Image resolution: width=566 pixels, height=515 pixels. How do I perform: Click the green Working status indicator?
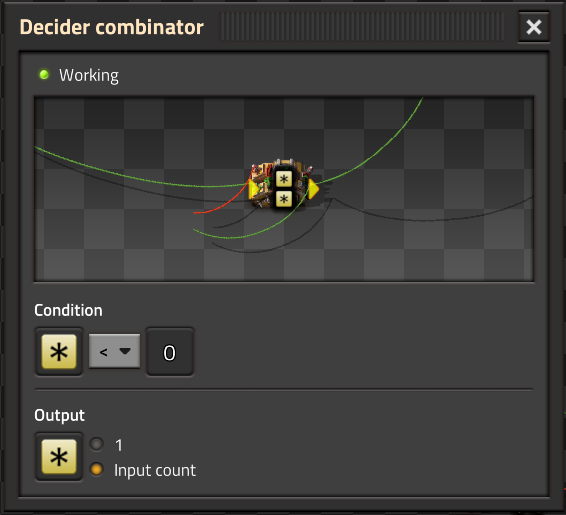point(44,75)
